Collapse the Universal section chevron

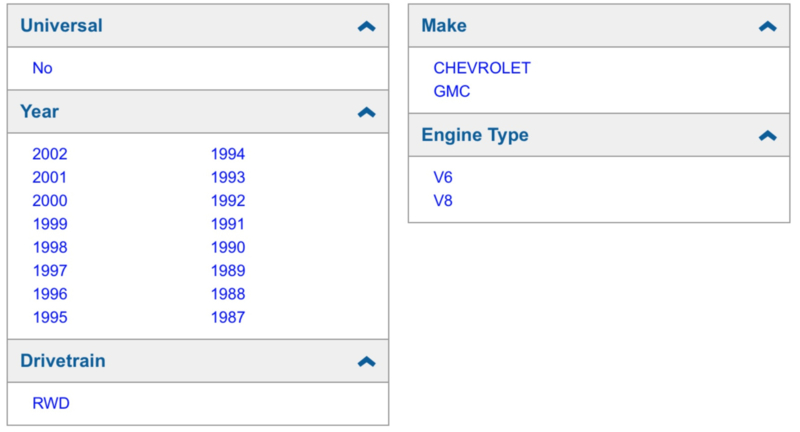[x=366, y=27]
